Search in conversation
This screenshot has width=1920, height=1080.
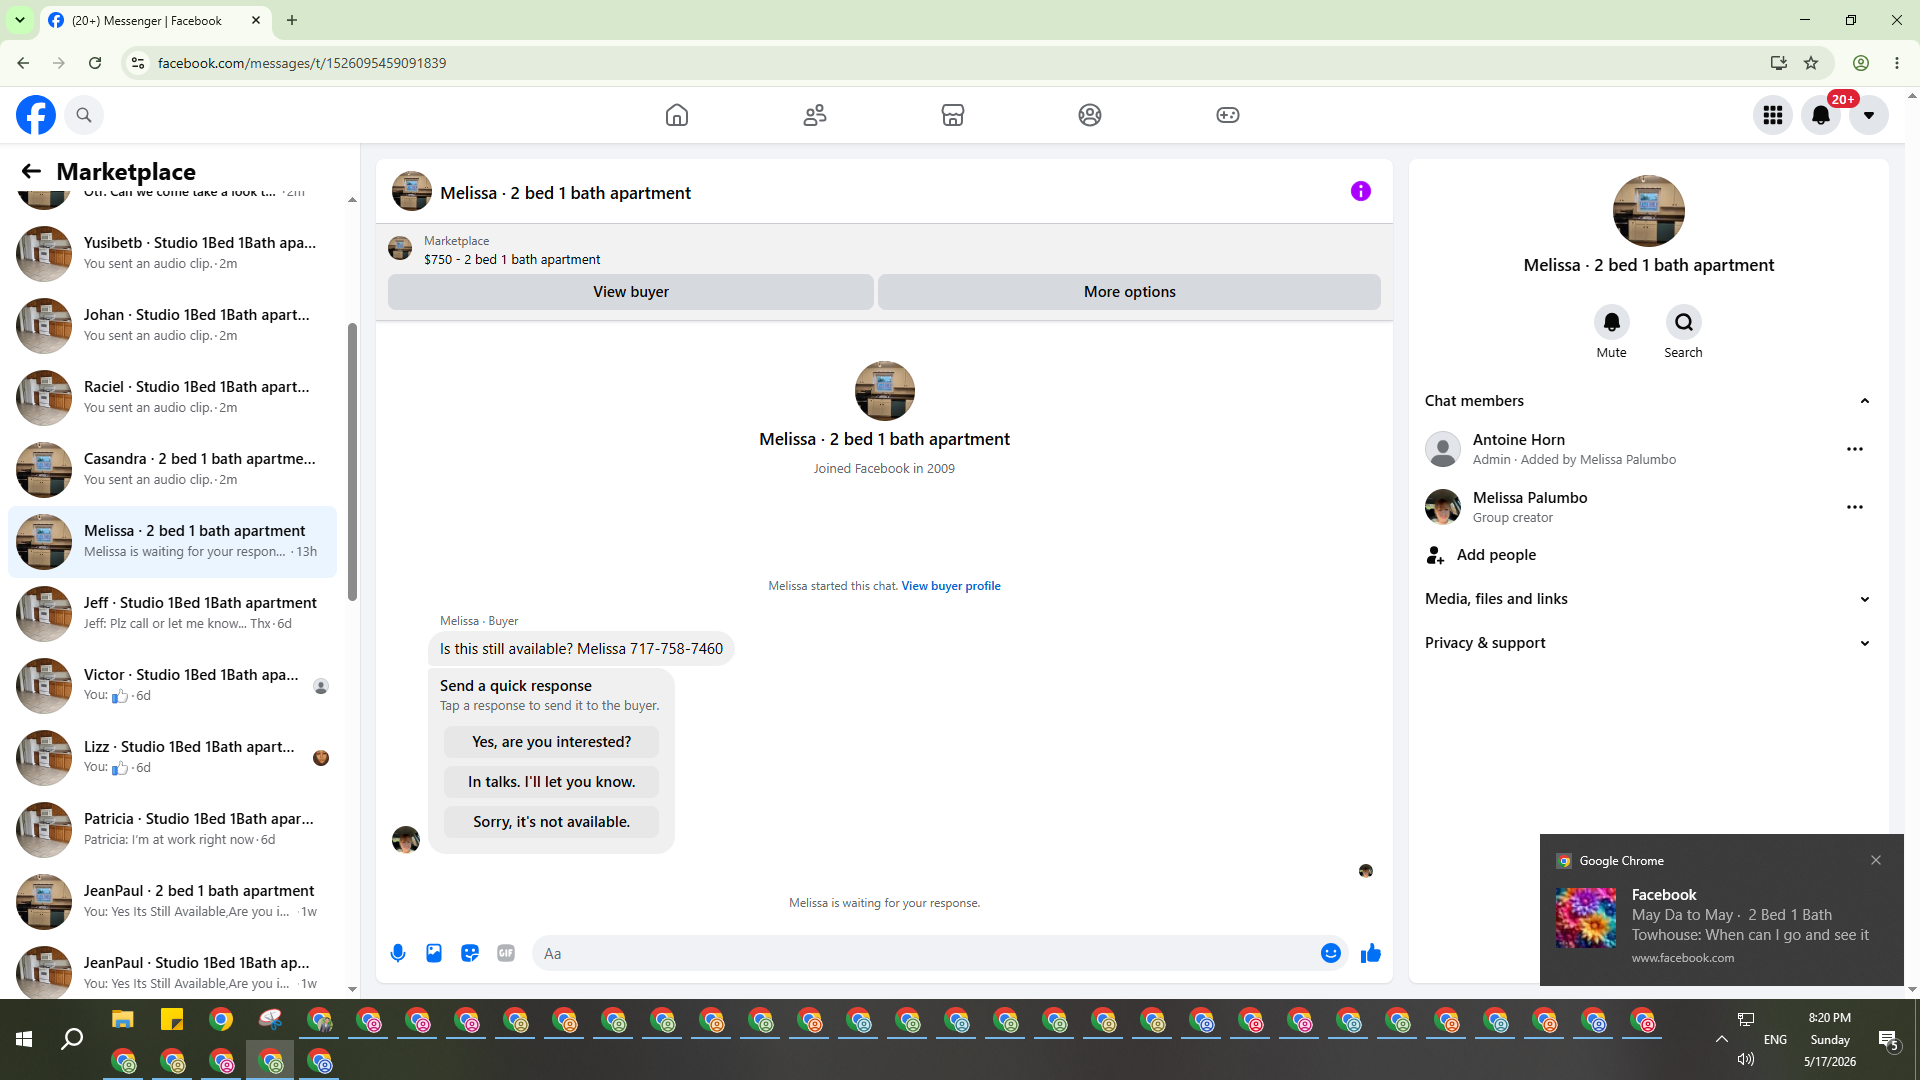click(x=1684, y=322)
